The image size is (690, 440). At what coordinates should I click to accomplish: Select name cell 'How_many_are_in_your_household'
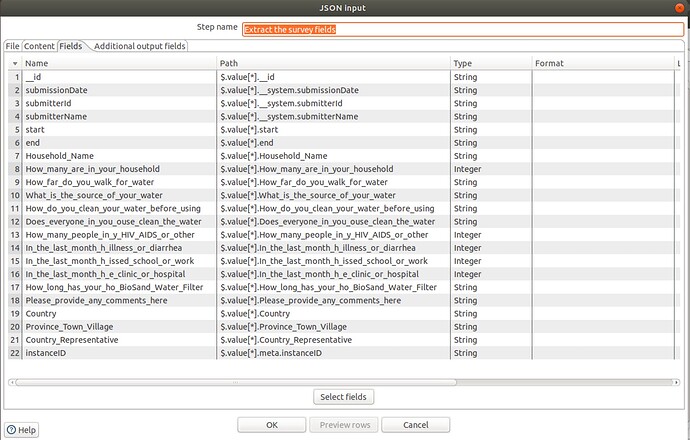pyautogui.click(x=119, y=169)
